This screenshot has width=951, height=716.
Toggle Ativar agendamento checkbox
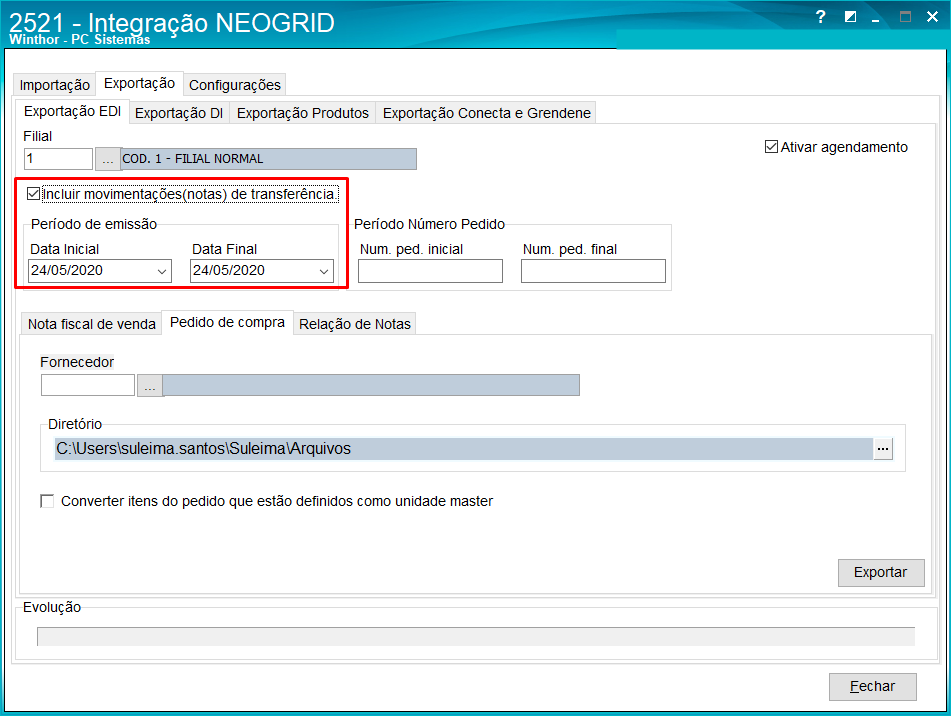tap(771, 147)
